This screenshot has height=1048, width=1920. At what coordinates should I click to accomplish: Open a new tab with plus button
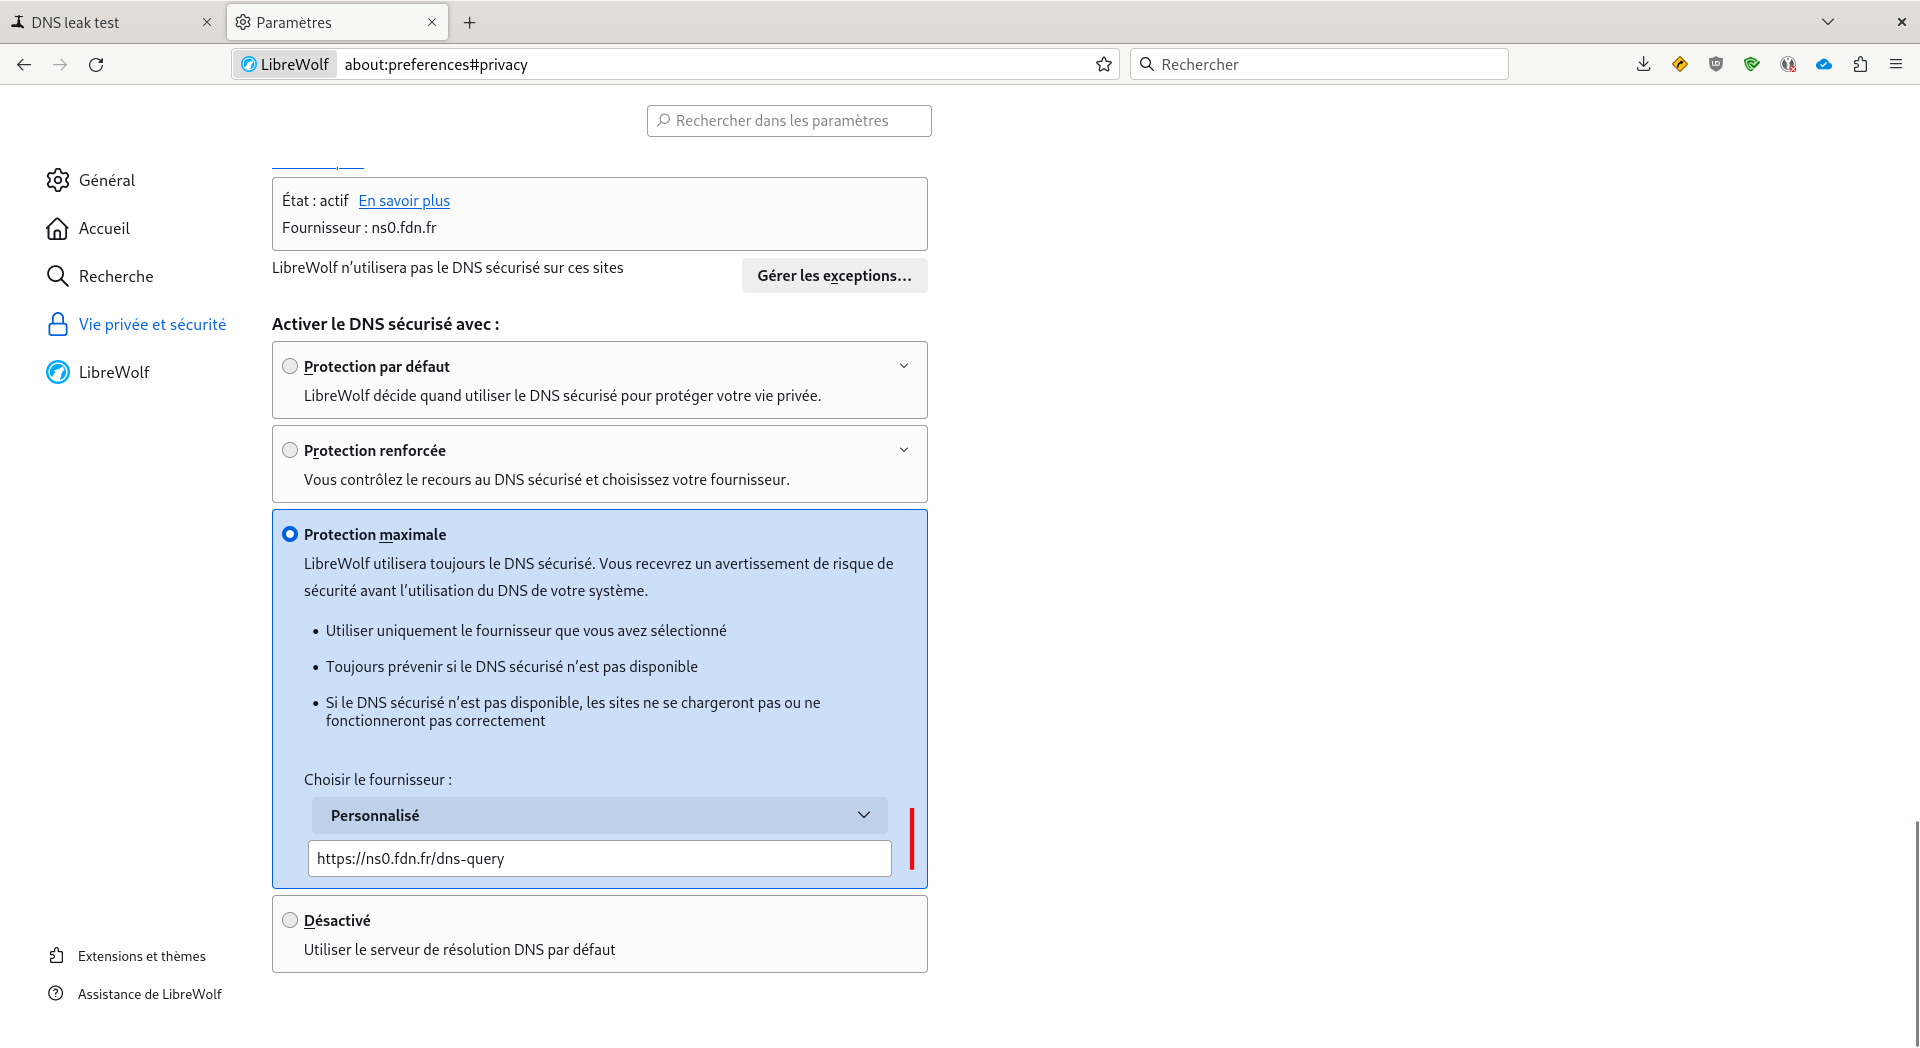click(x=470, y=22)
